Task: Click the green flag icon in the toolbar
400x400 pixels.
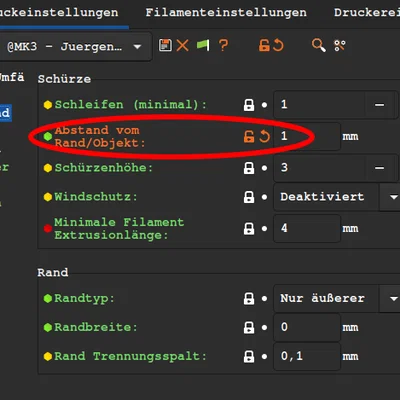Action: pos(203,45)
